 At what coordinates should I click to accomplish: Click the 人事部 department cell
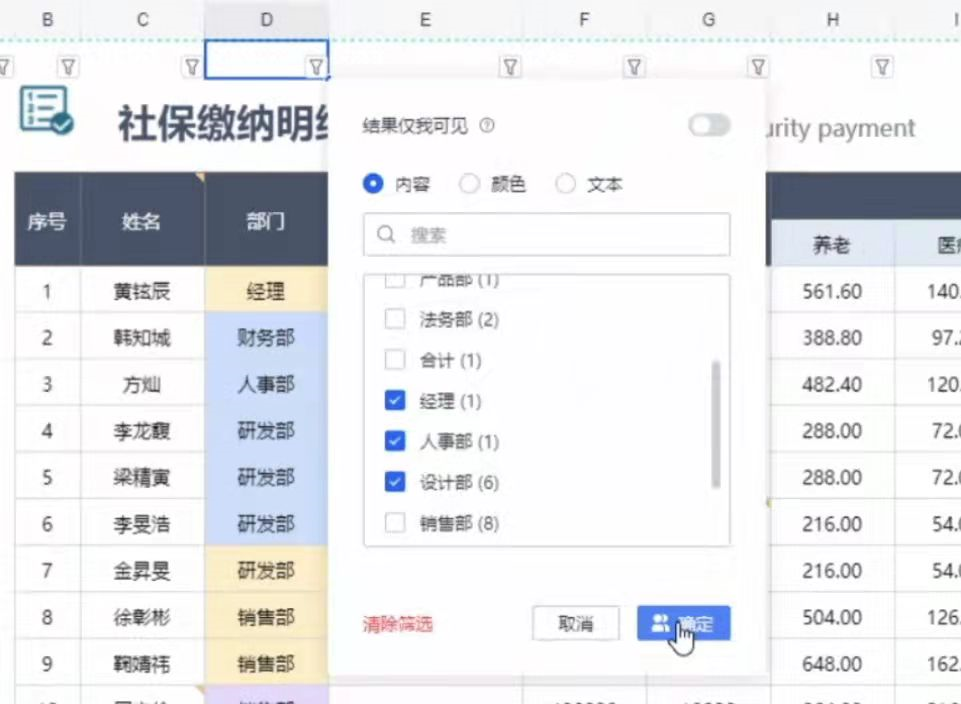(x=266, y=384)
